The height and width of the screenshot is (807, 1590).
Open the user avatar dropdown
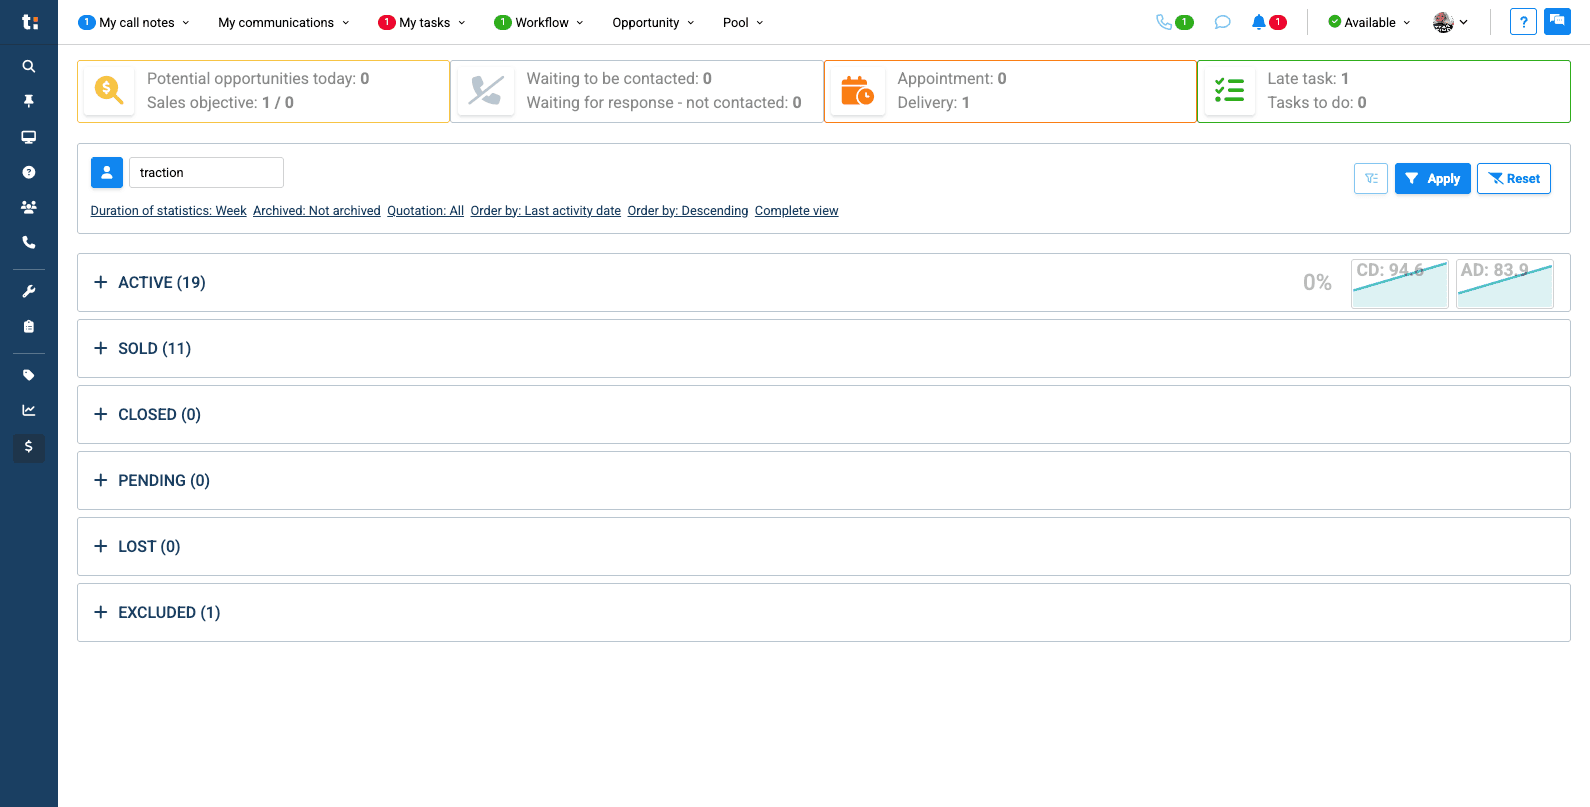pos(1450,22)
